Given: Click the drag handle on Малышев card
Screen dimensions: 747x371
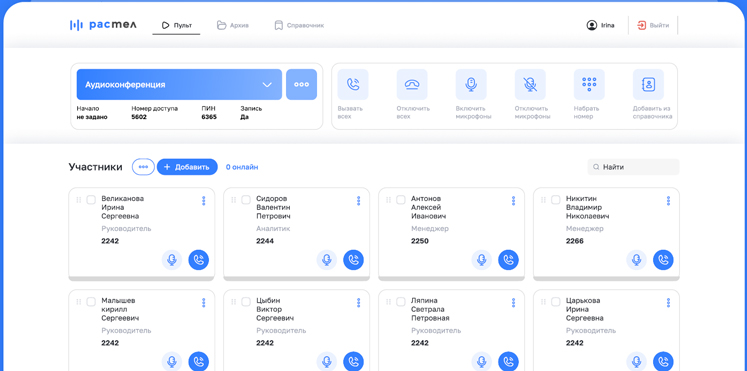Looking at the screenshot, I should (x=79, y=302).
